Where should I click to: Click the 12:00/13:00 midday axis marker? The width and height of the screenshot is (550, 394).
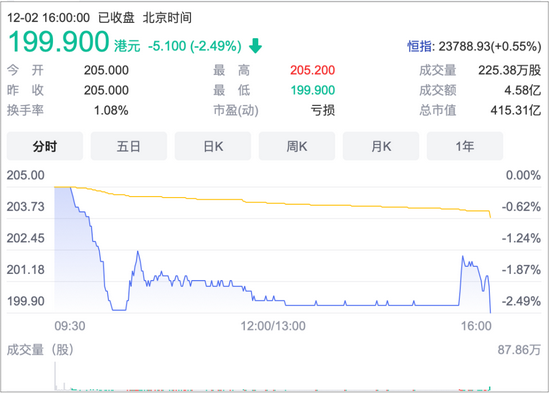click(x=273, y=326)
